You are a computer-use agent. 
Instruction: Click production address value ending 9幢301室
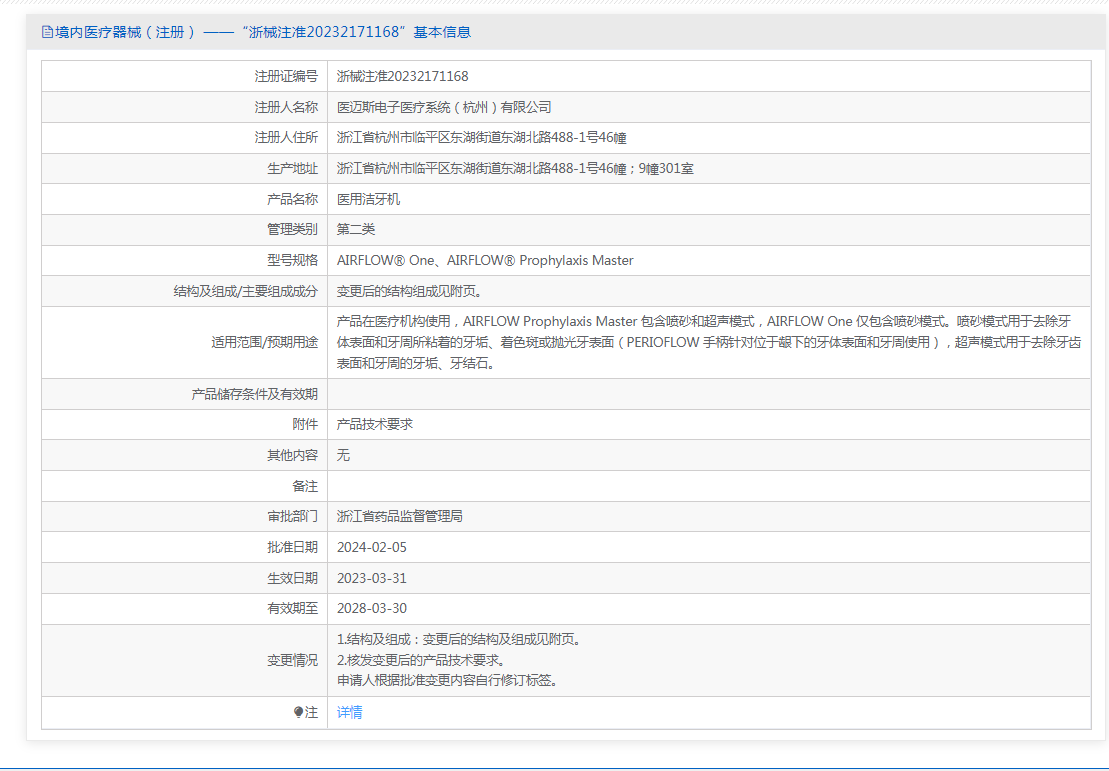coord(515,168)
